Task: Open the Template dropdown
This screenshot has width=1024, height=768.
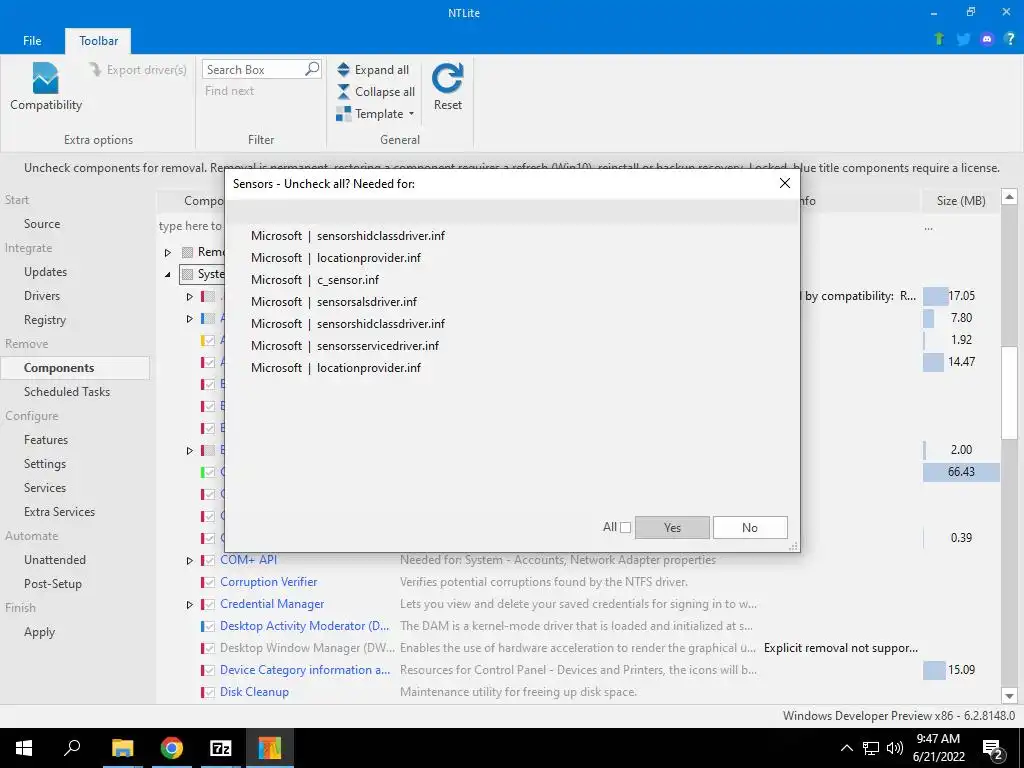Action: (x=376, y=114)
